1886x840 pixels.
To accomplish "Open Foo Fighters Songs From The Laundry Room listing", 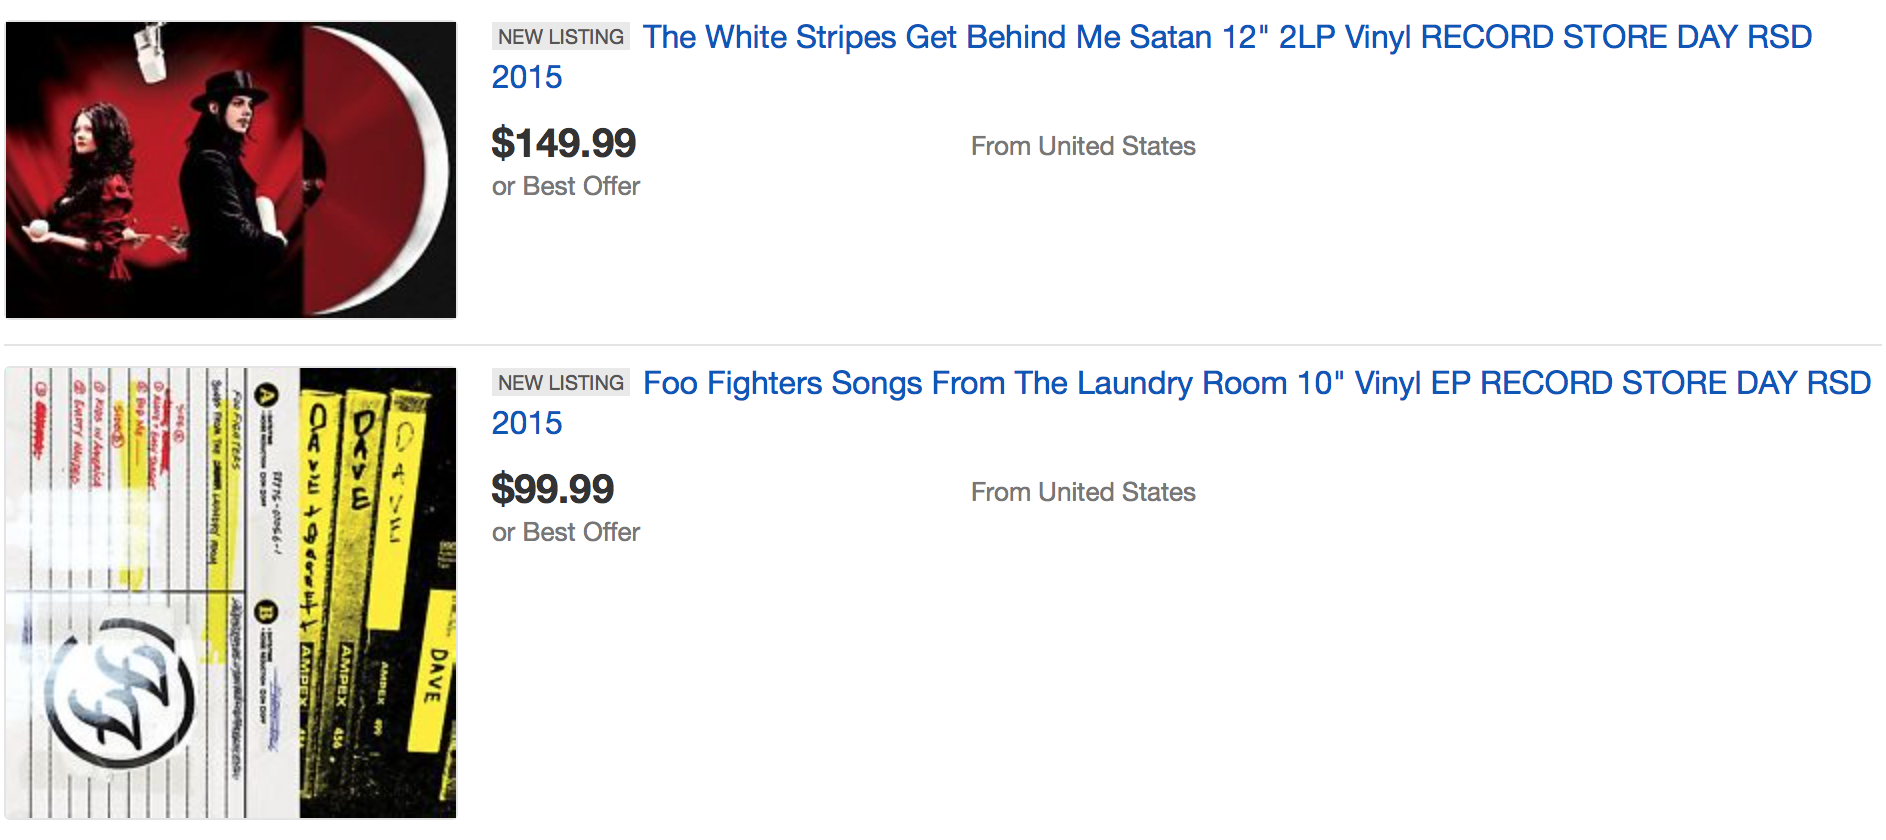I will pos(1181,403).
